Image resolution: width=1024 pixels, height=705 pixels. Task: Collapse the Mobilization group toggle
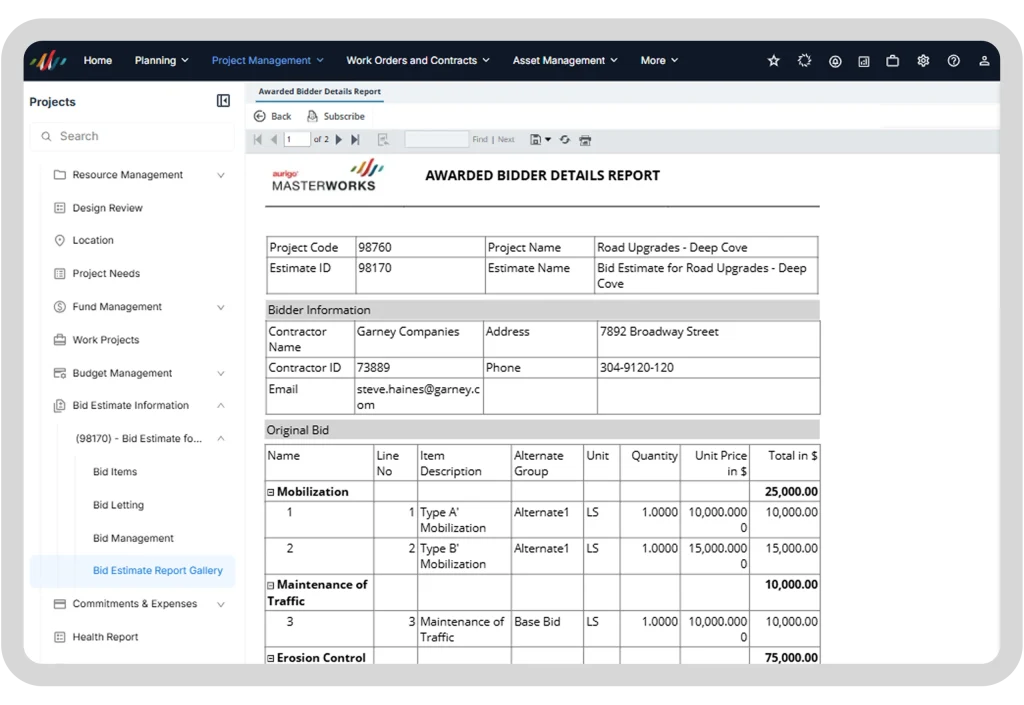pyautogui.click(x=270, y=493)
